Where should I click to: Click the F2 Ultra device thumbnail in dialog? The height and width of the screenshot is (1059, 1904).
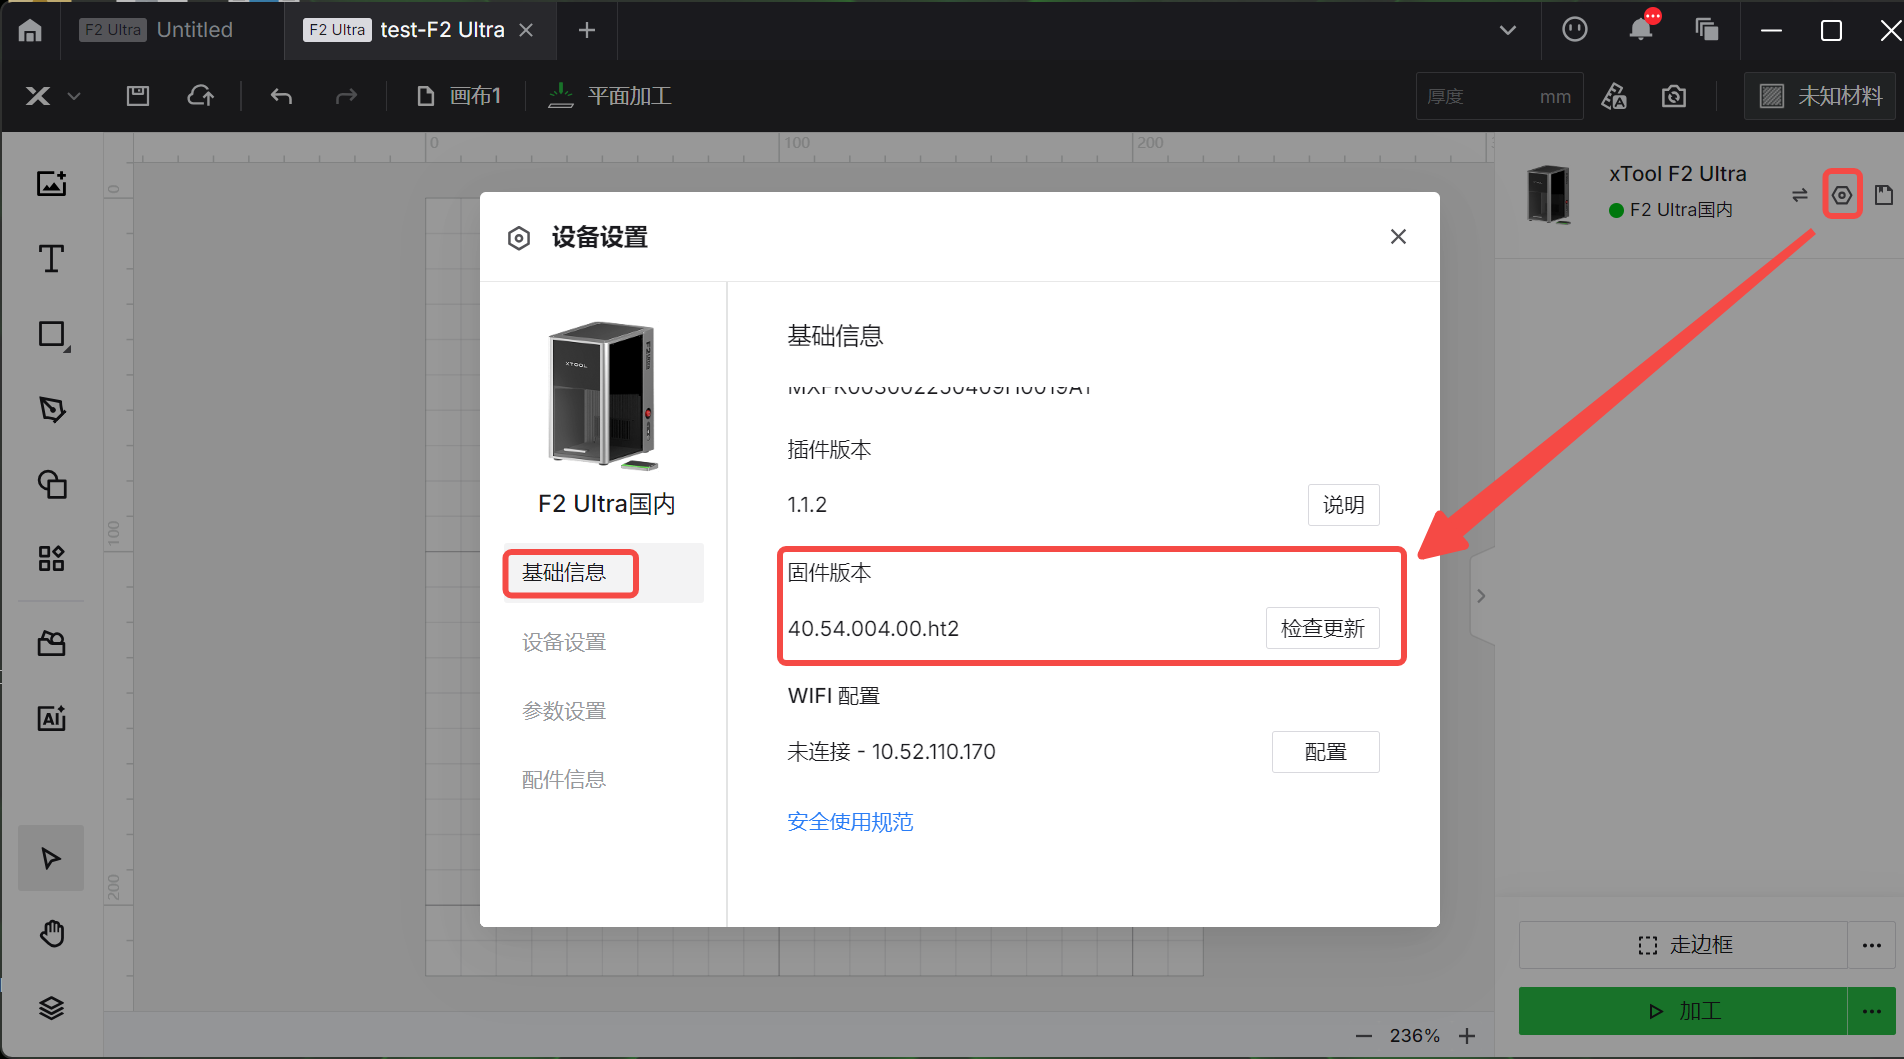[x=603, y=396]
